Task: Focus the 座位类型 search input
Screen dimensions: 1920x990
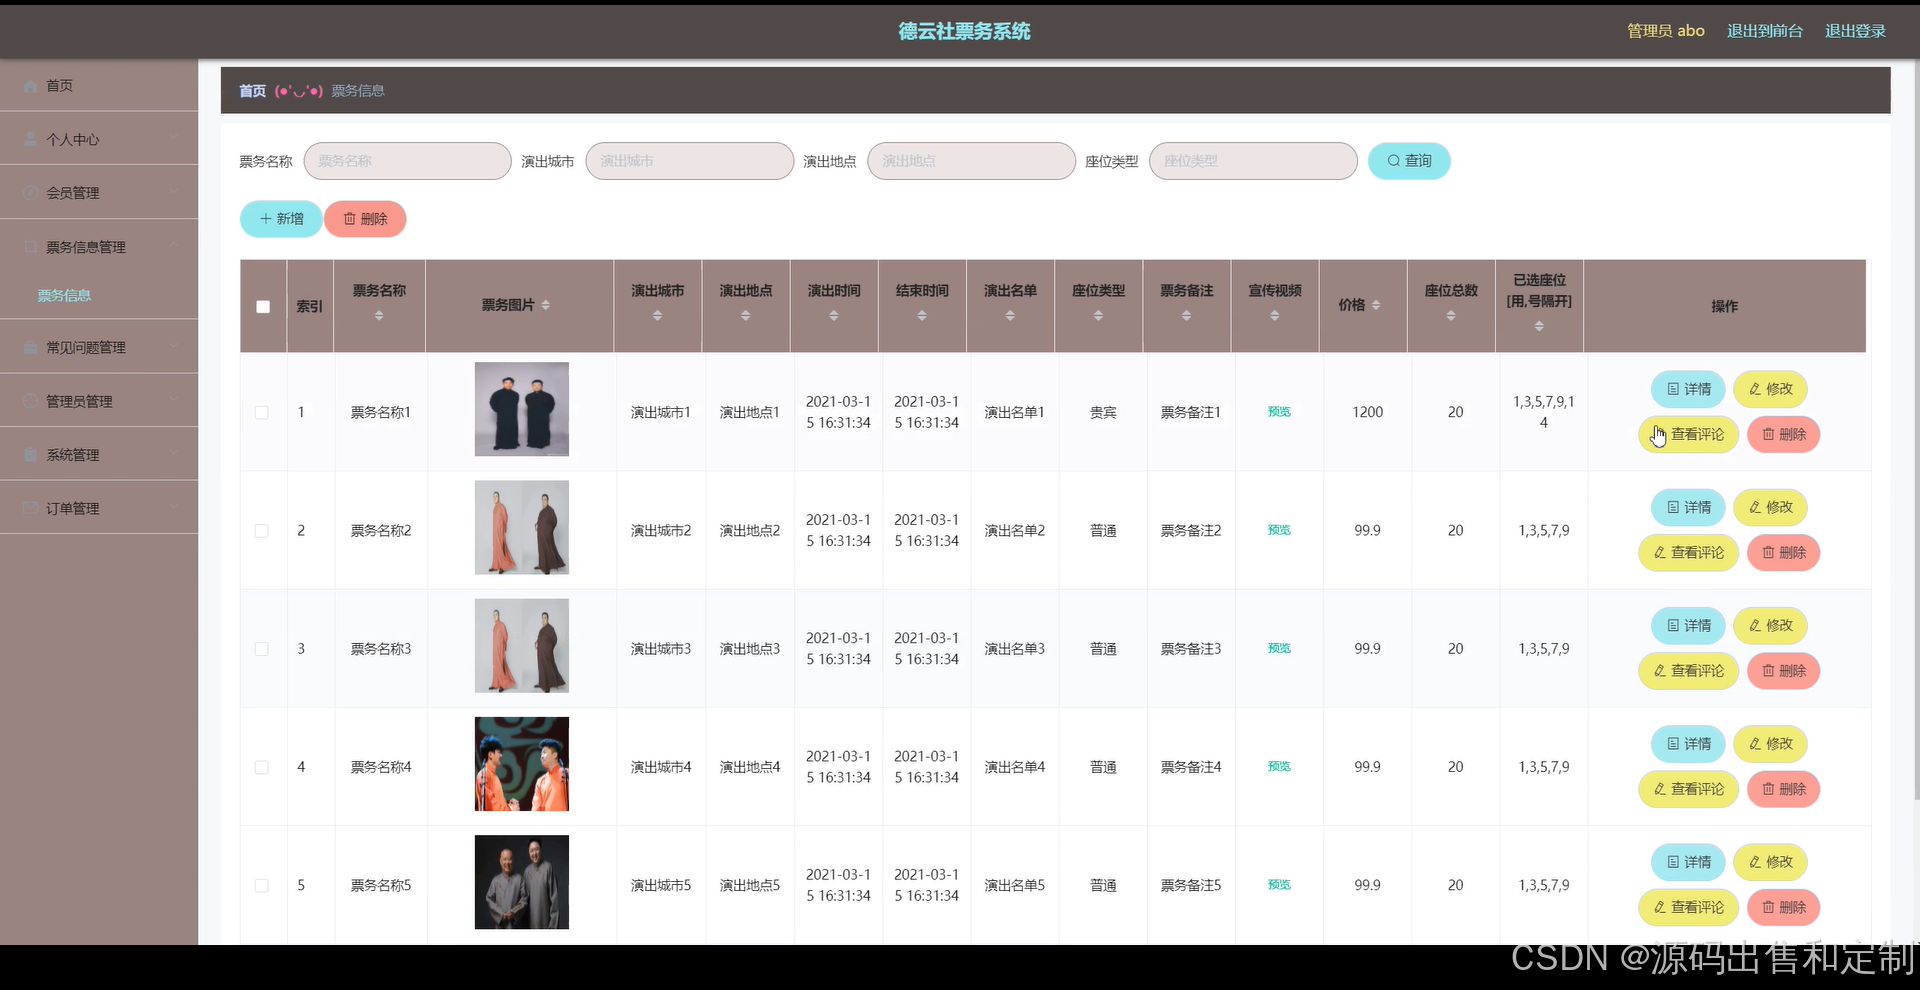Action: (1253, 161)
